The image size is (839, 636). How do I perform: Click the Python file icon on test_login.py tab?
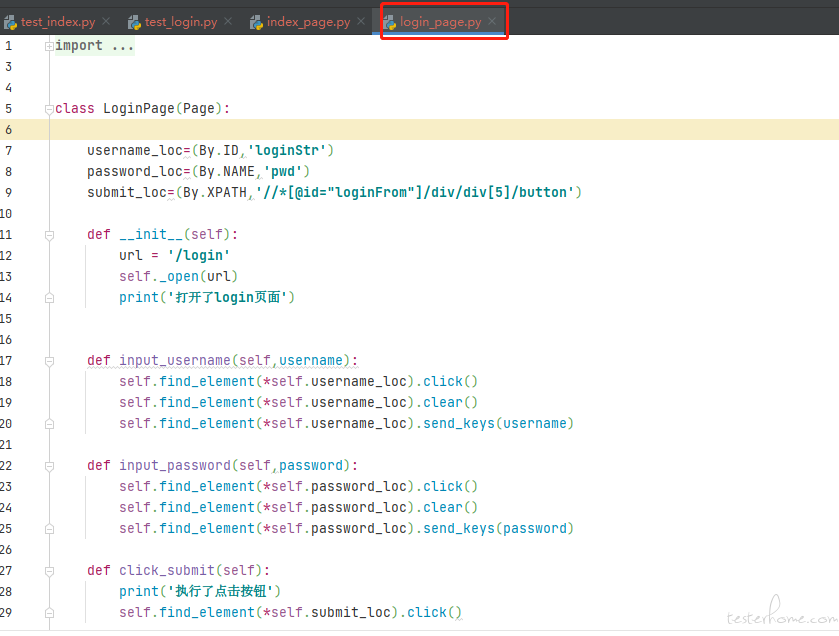point(134,22)
